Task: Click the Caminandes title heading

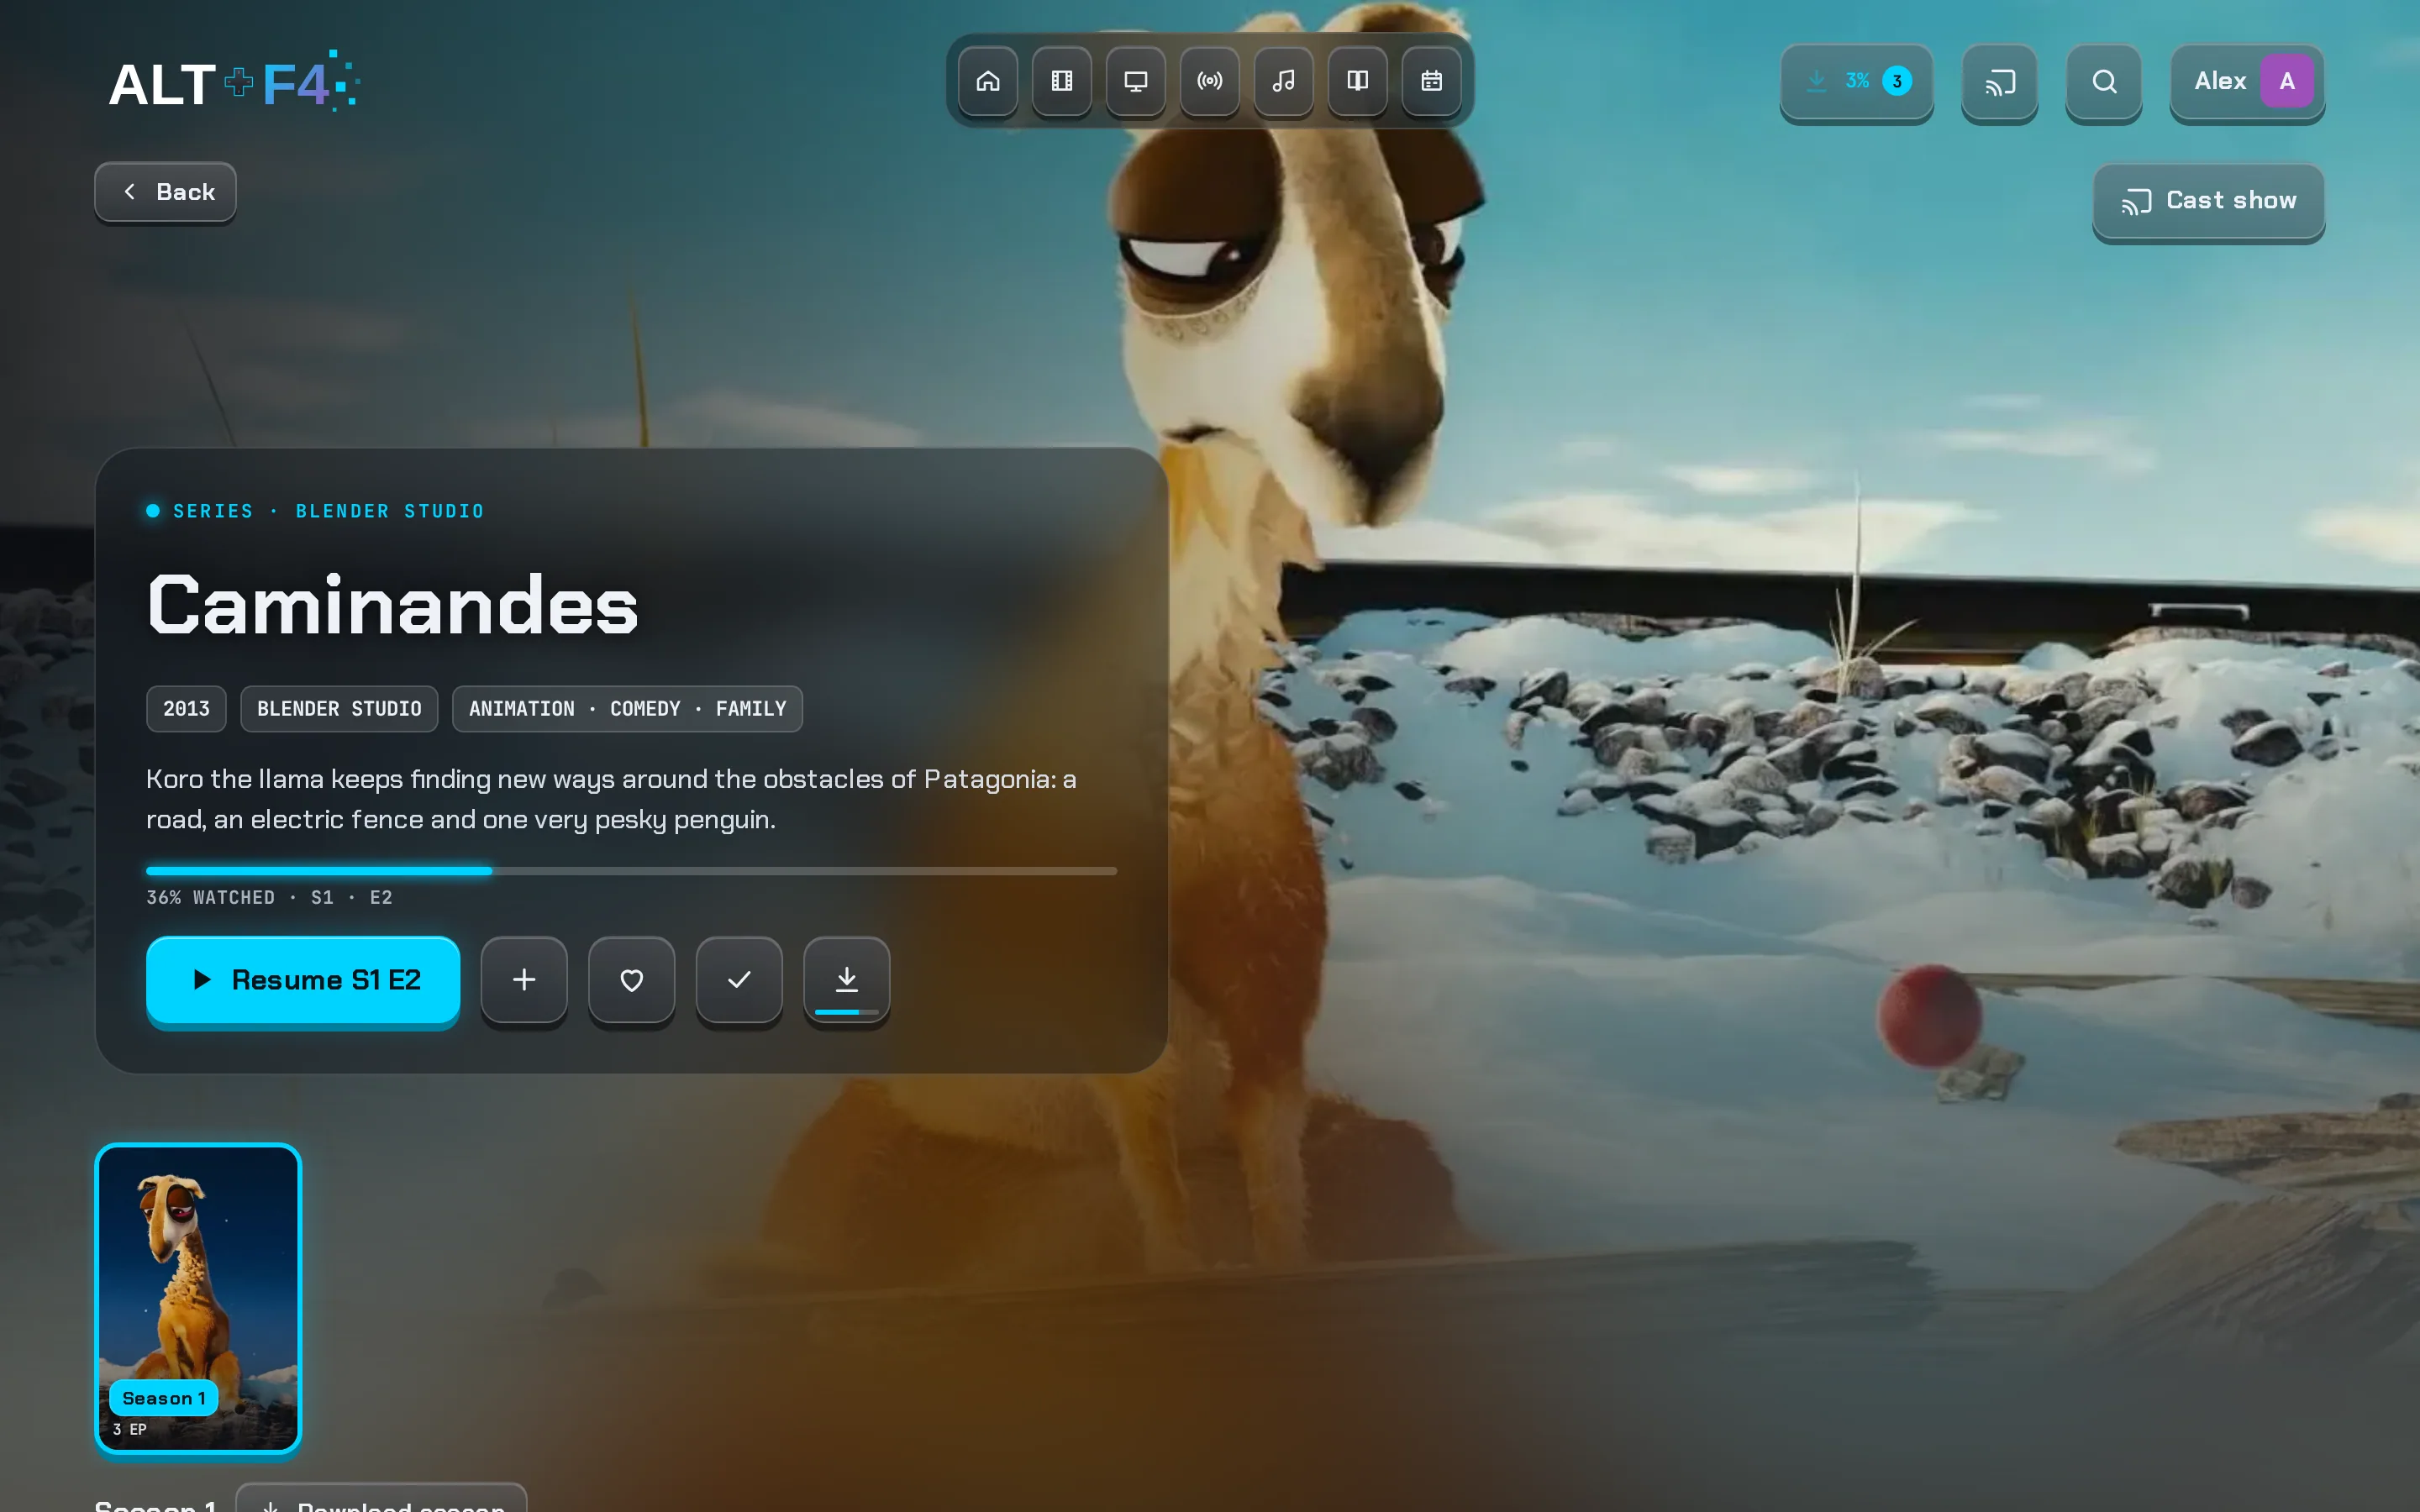Action: (392, 605)
